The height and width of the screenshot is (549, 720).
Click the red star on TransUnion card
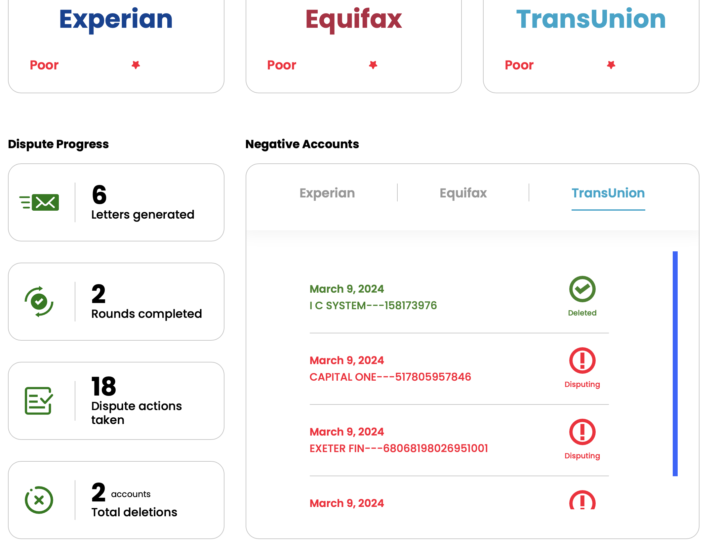pos(611,65)
